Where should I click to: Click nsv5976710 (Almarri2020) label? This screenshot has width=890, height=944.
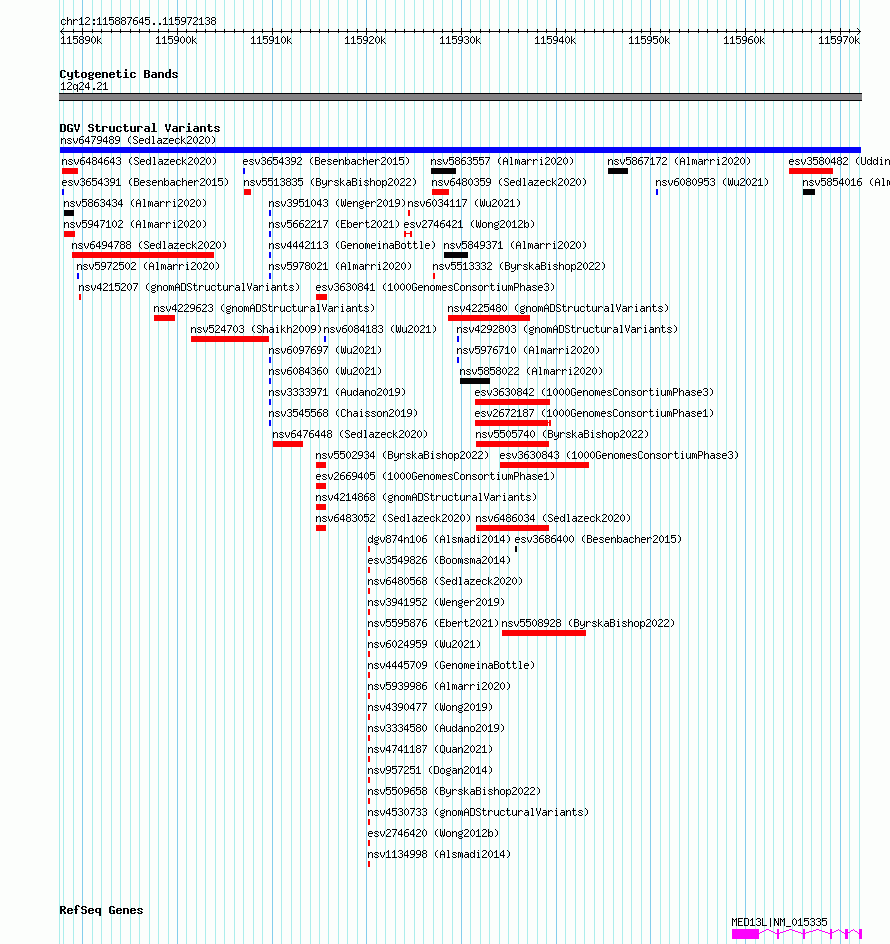[x=528, y=351]
